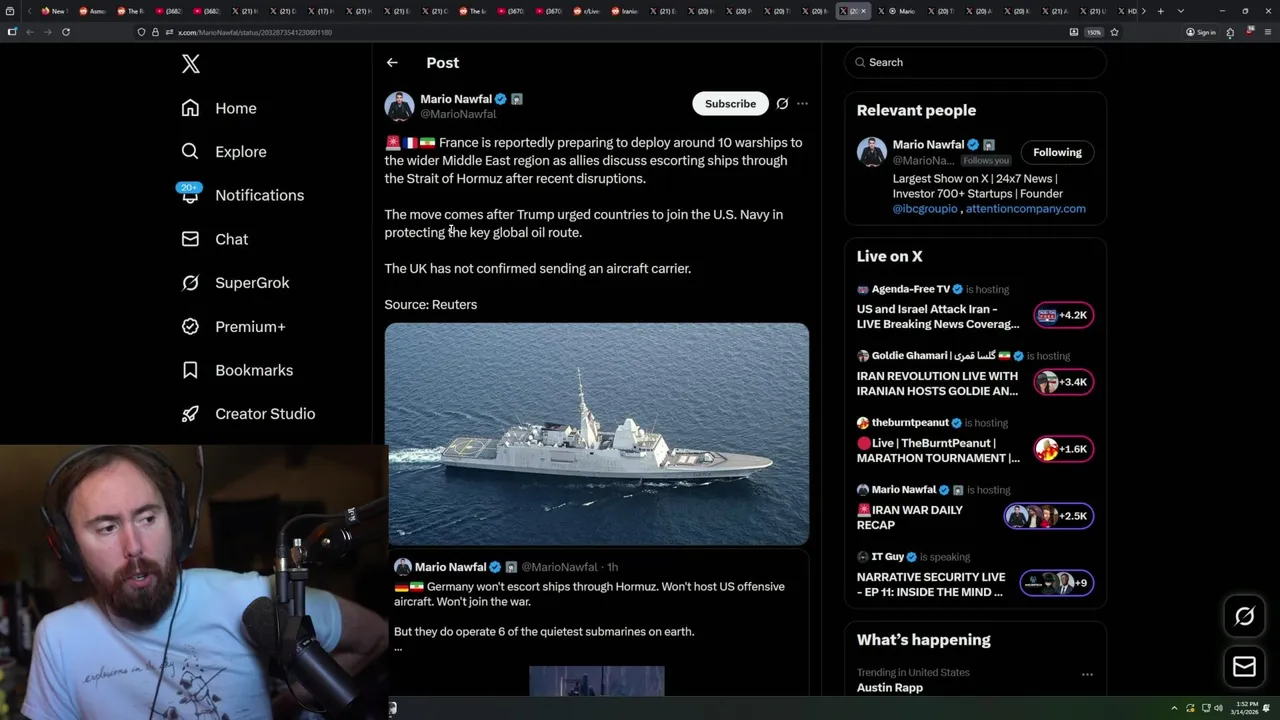Click the Following button for Mario Nawfal

click(x=1057, y=152)
